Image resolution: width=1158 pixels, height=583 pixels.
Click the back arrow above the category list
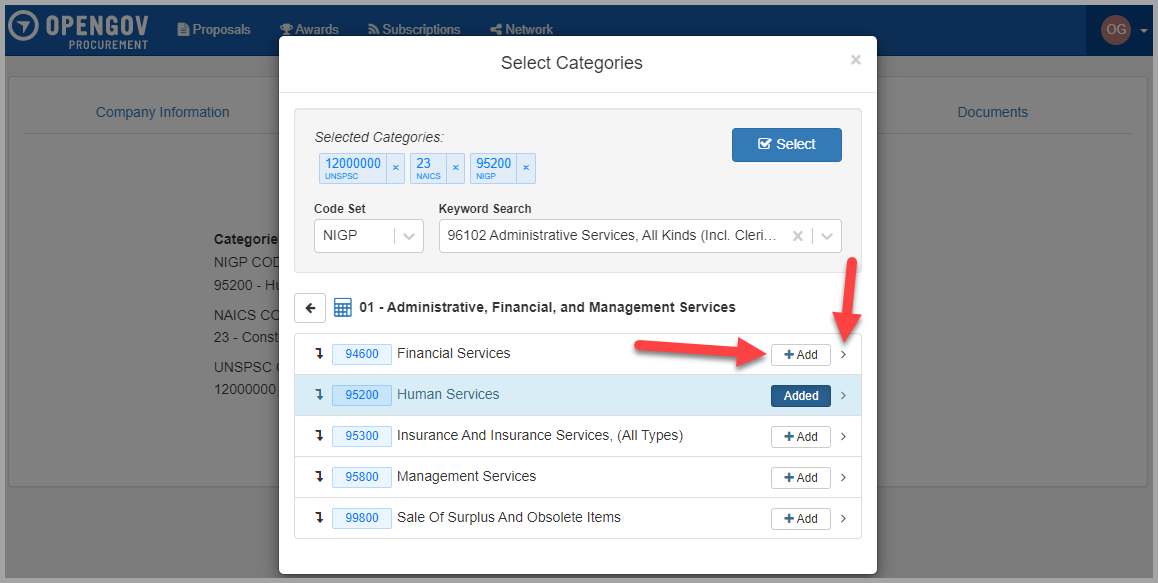point(310,307)
